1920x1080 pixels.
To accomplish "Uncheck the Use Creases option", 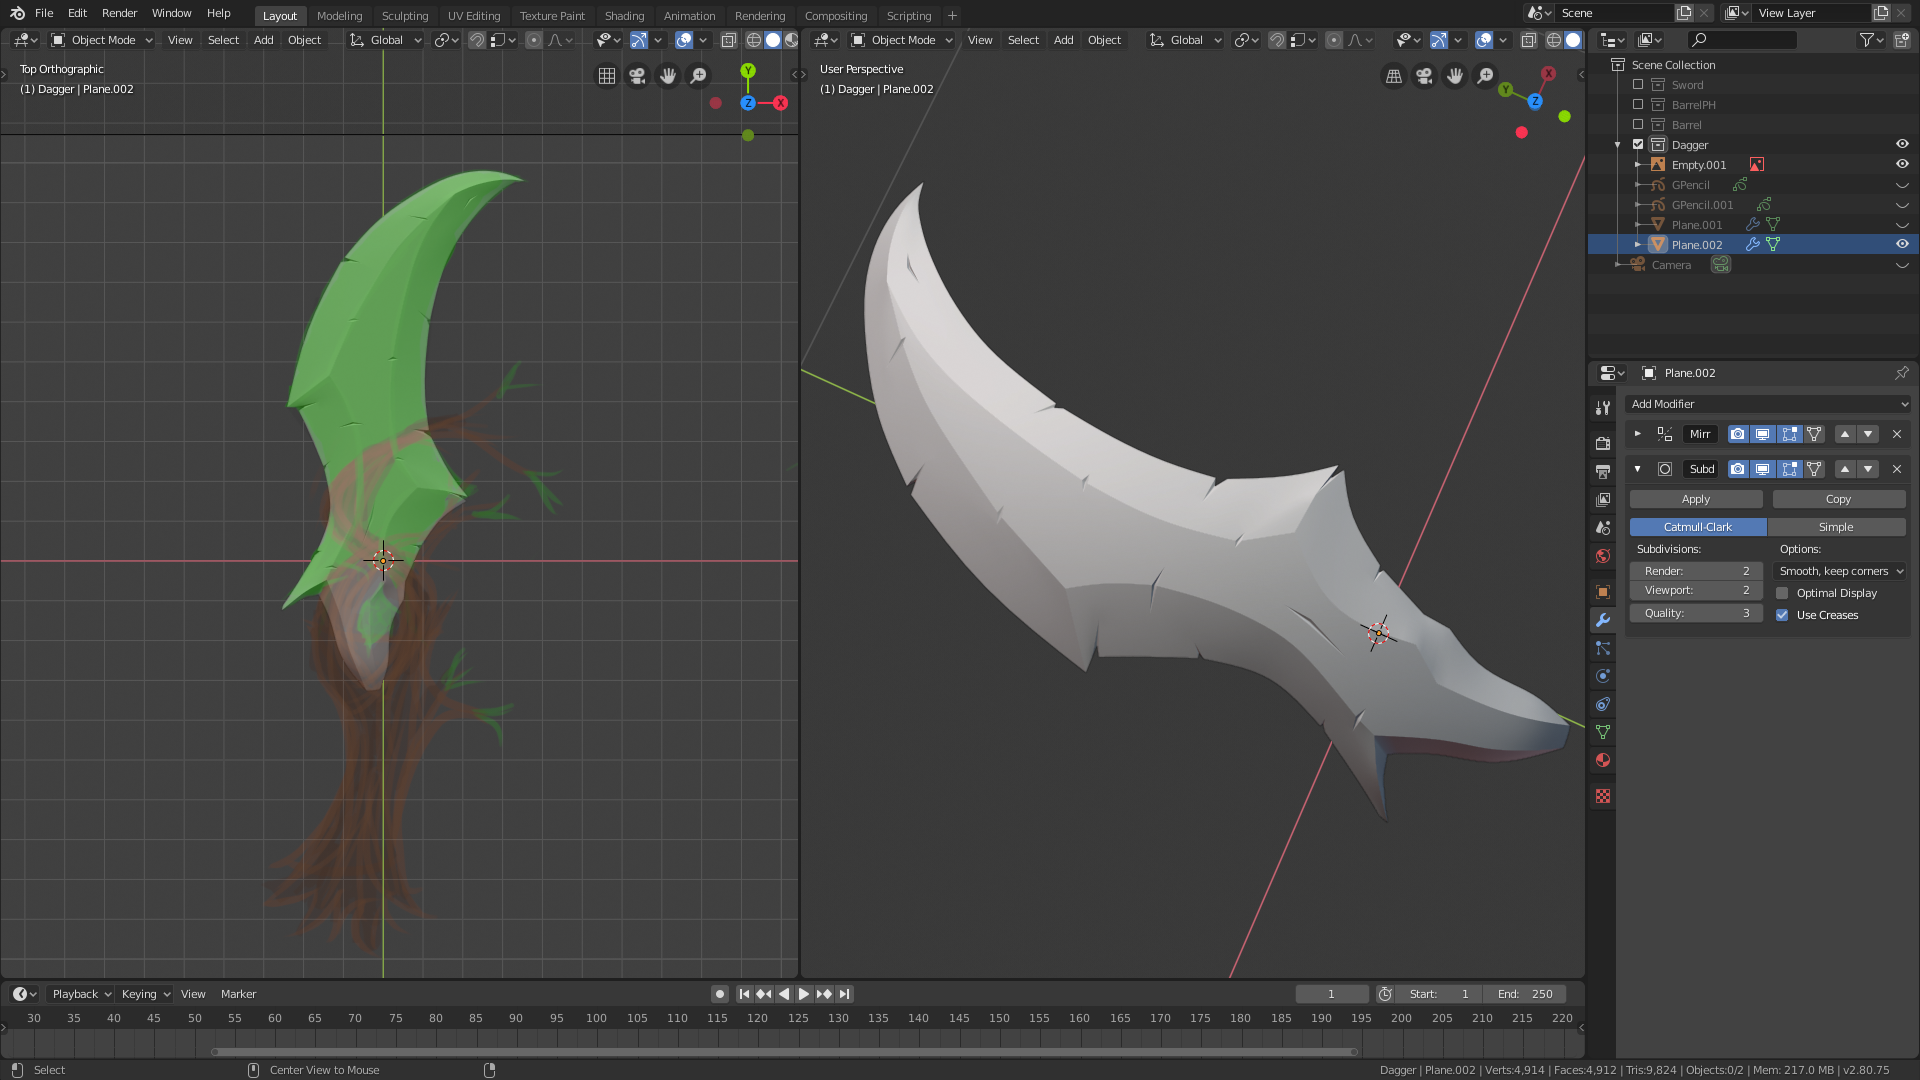I will tap(1782, 615).
